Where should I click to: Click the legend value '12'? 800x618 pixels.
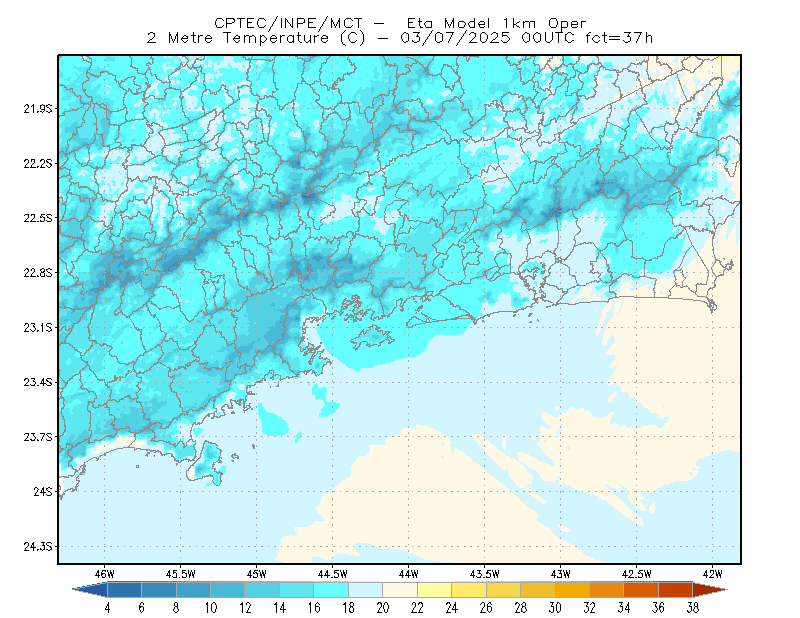pyautogui.click(x=245, y=608)
